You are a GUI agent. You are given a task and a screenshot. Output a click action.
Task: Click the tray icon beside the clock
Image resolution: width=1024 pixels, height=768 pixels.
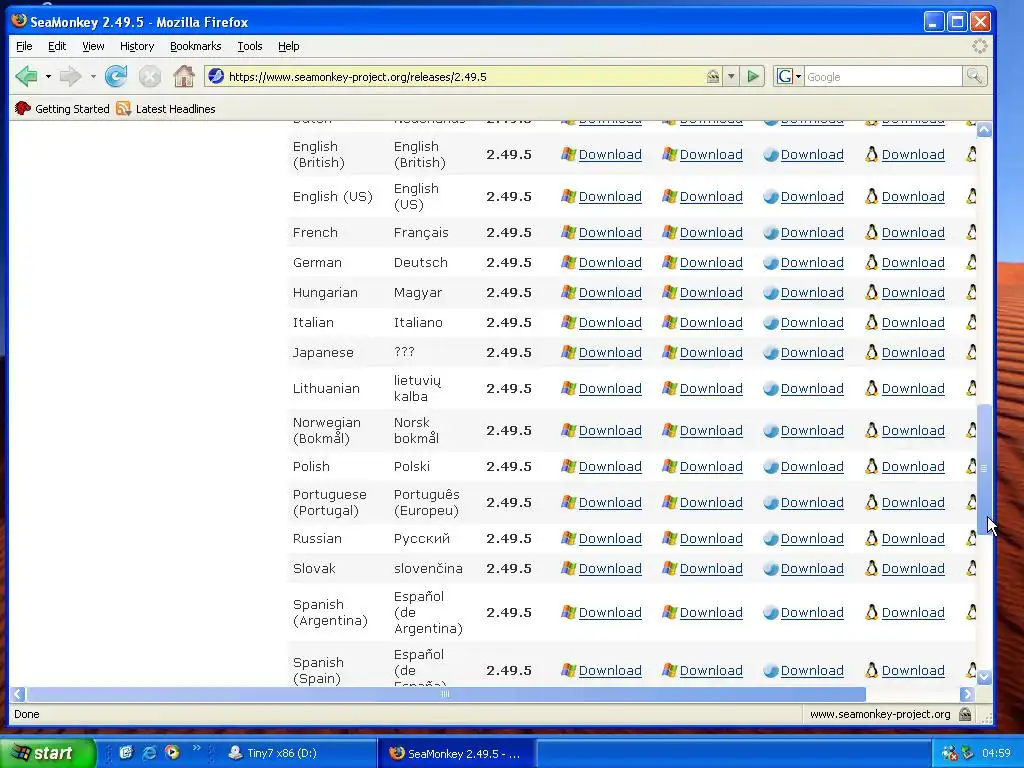pyautogui.click(x=967, y=753)
